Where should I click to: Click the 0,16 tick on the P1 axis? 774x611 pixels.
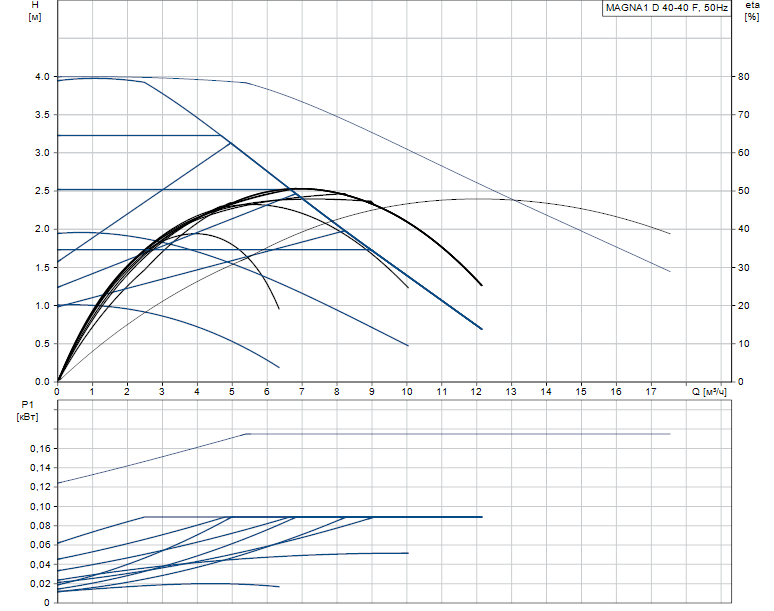[x=37, y=449]
